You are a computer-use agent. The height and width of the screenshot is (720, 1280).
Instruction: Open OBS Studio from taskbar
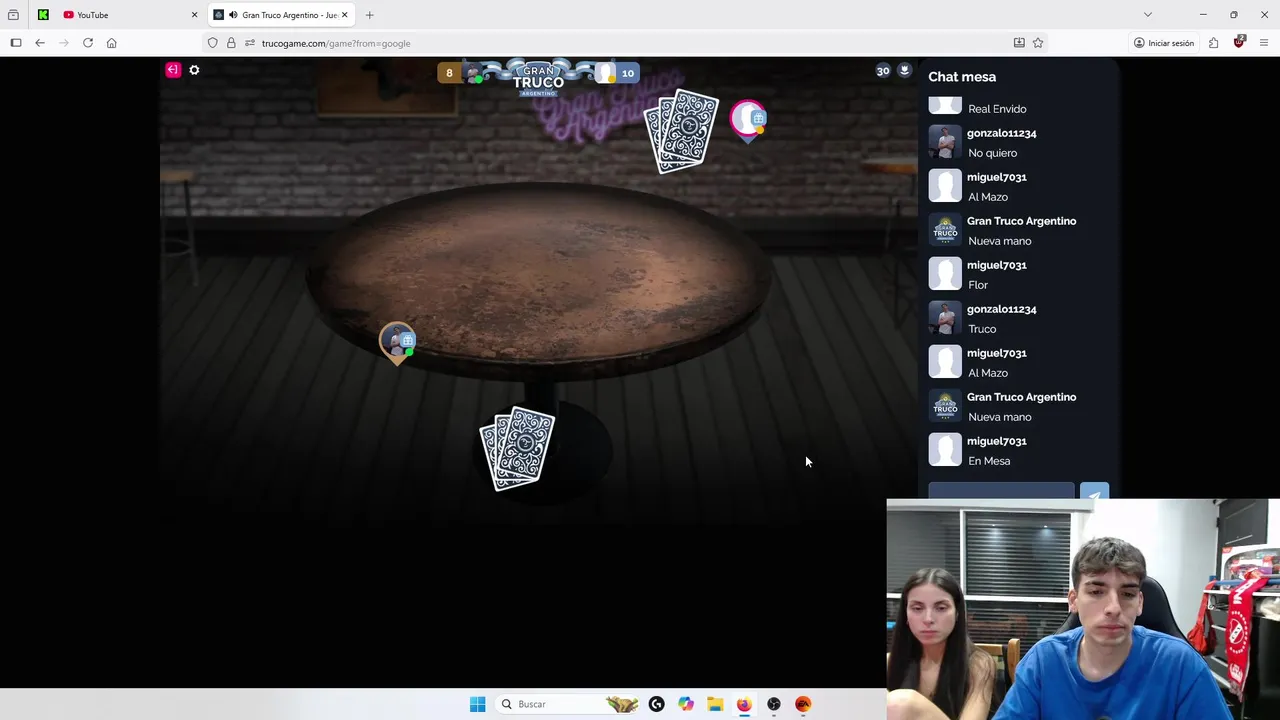click(x=774, y=704)
